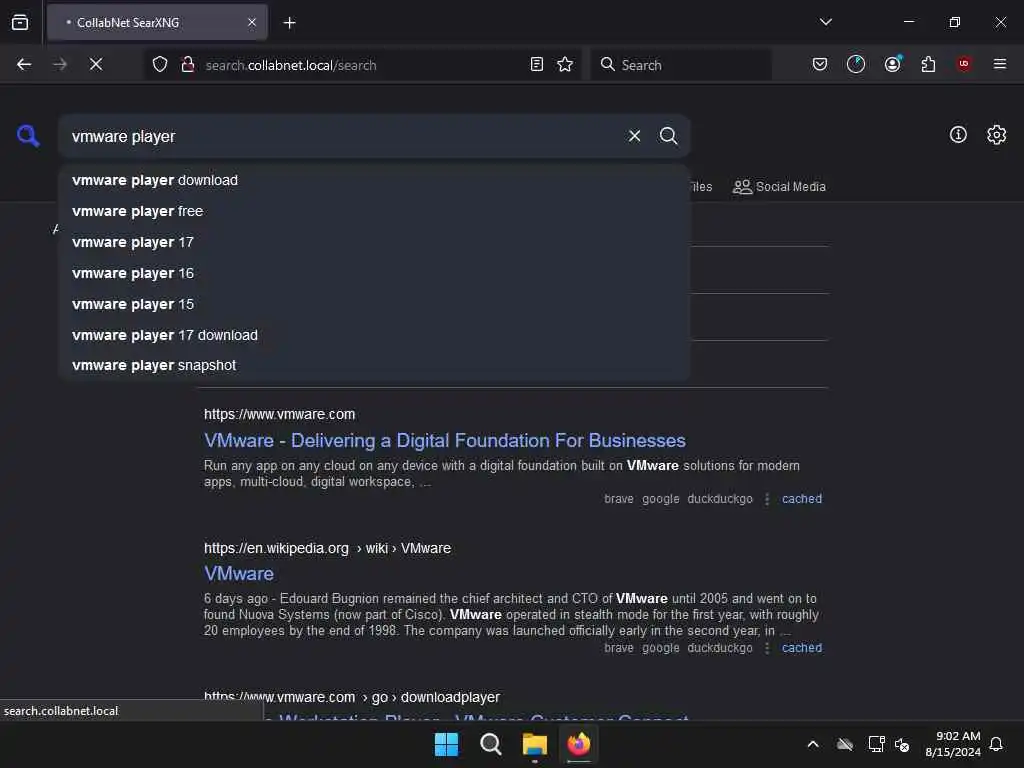Open the clock showing 9:02 AM
Viewport: 1024px width, 768px height.
(x=953, y=744)
